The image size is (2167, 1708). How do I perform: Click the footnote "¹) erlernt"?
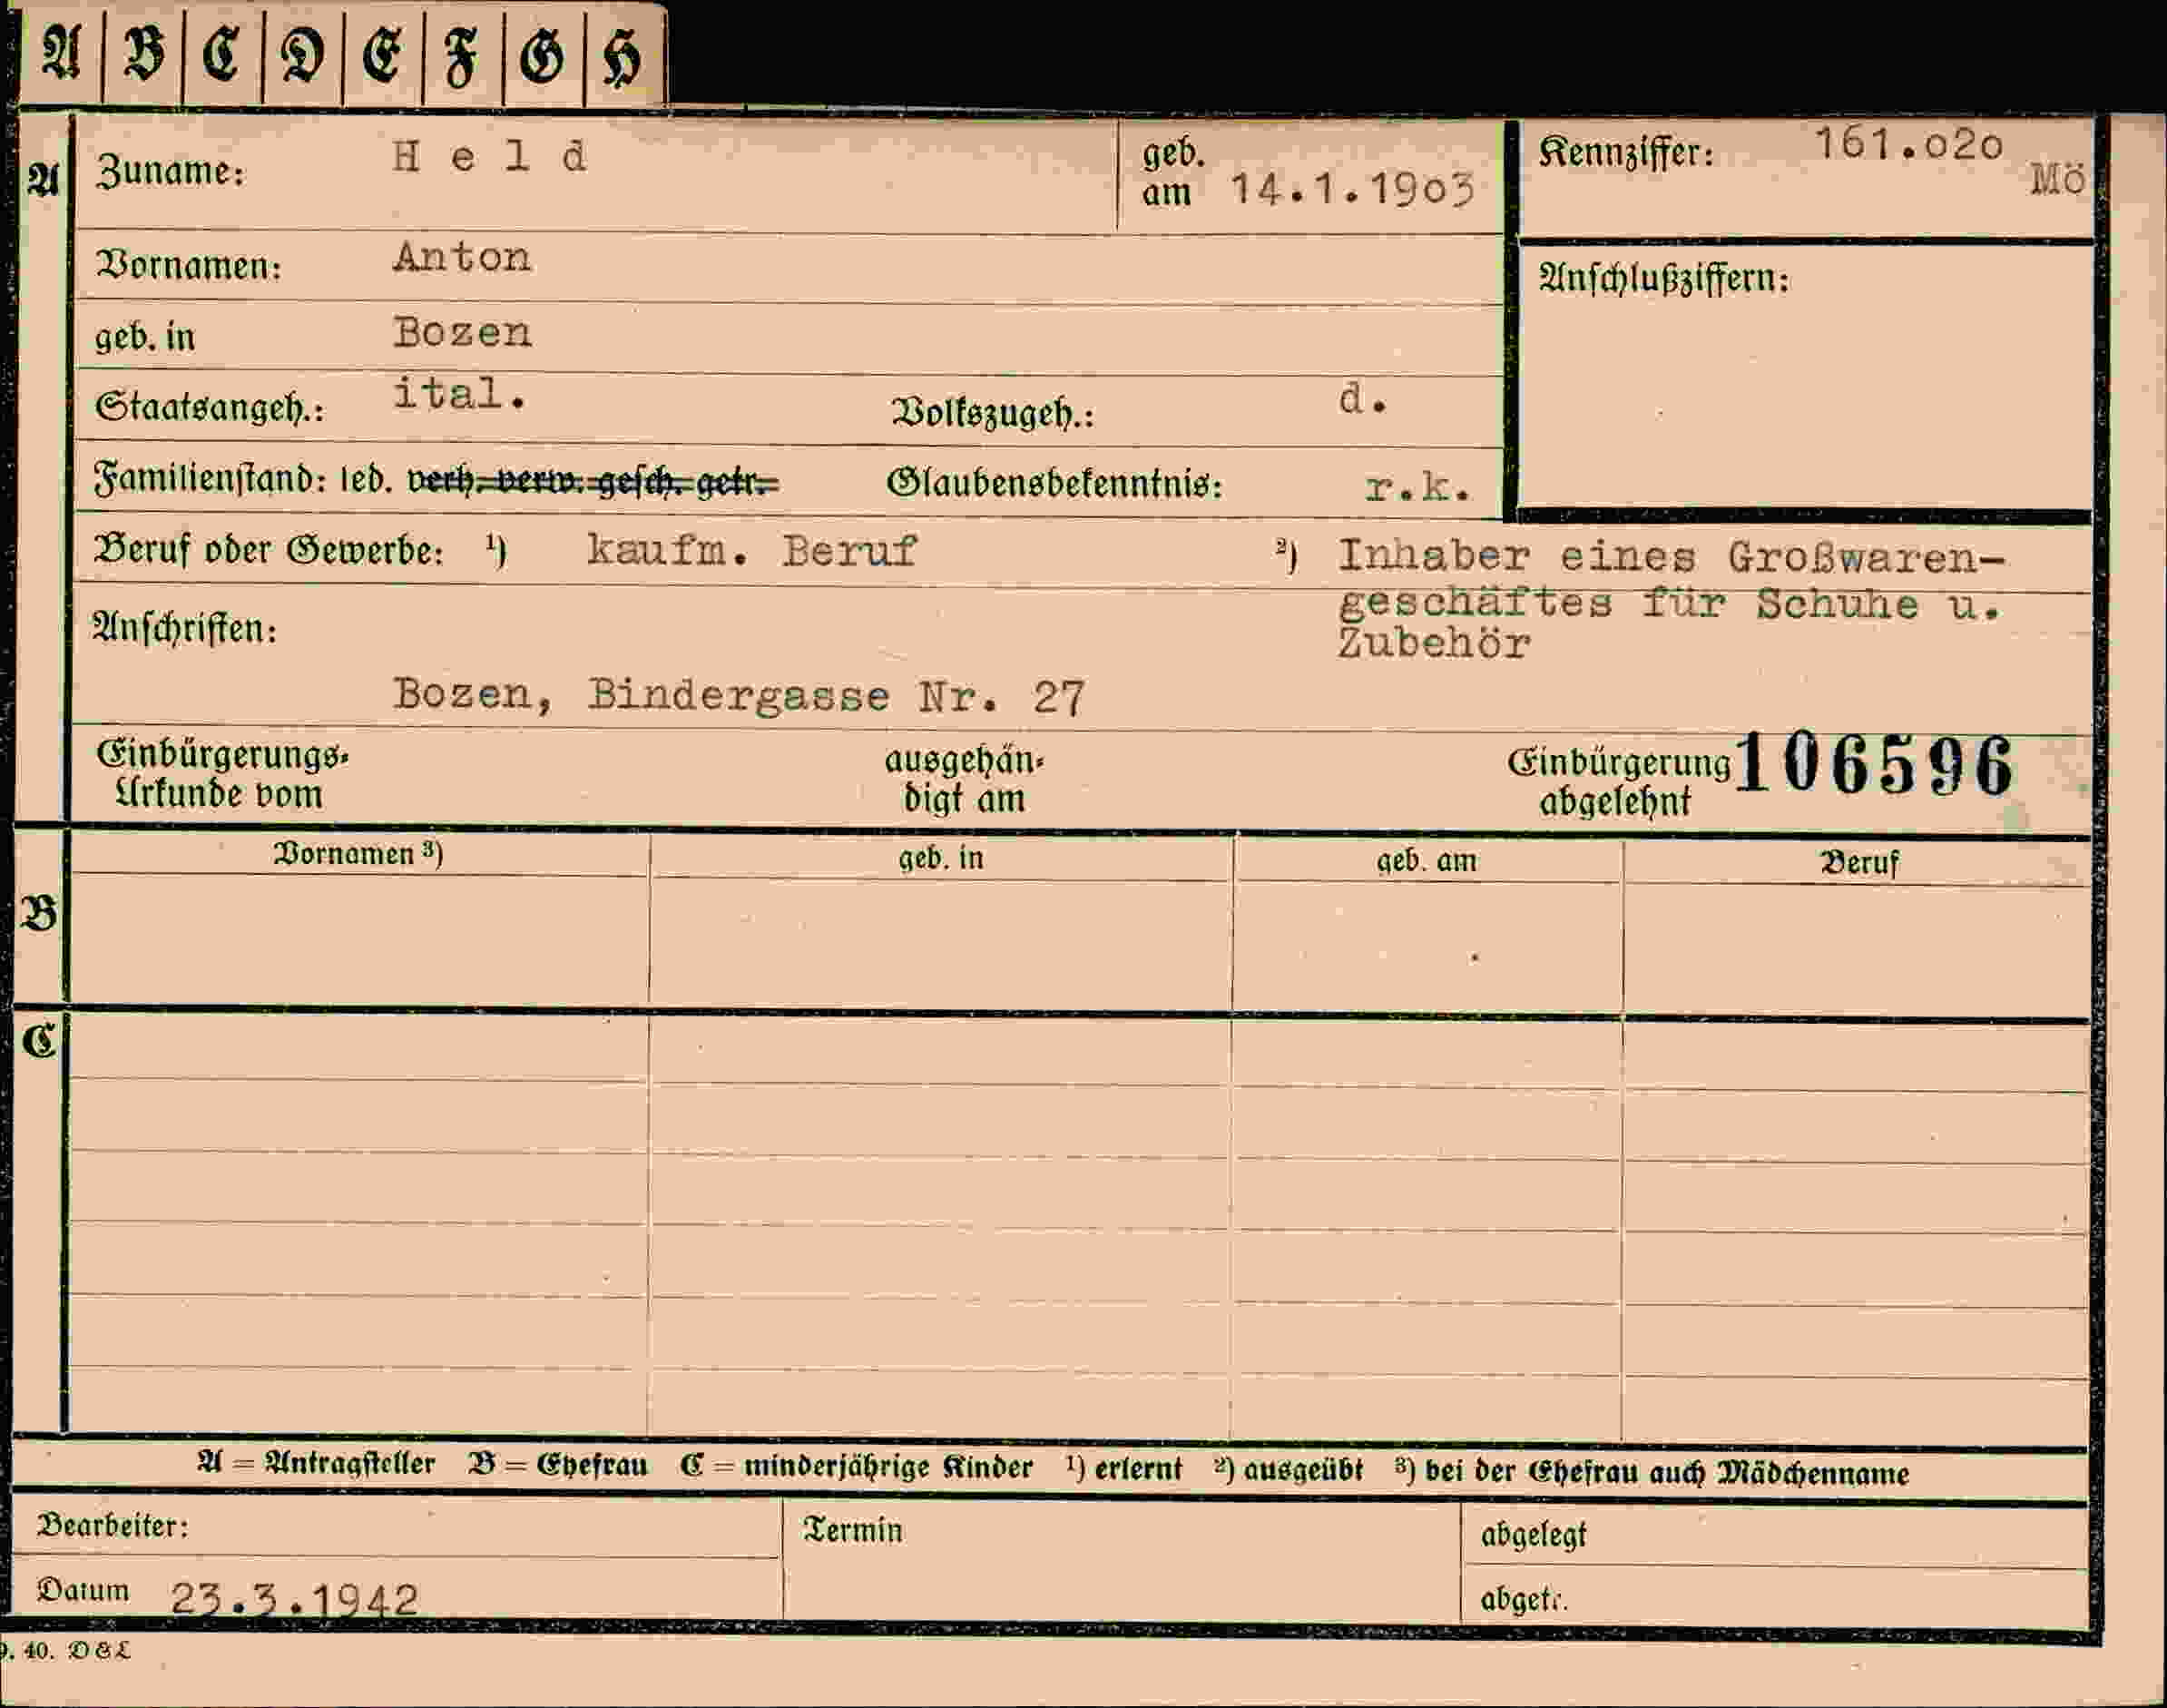[x=1124, y=1469]
